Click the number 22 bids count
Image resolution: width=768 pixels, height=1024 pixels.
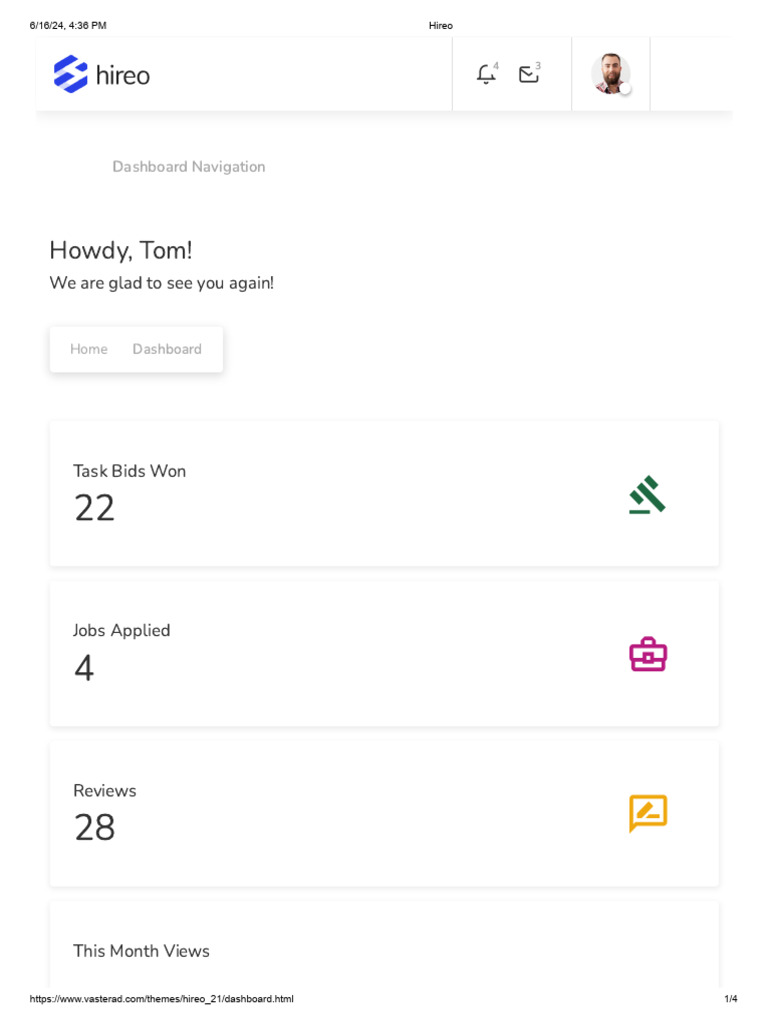[x=95, y=508]
